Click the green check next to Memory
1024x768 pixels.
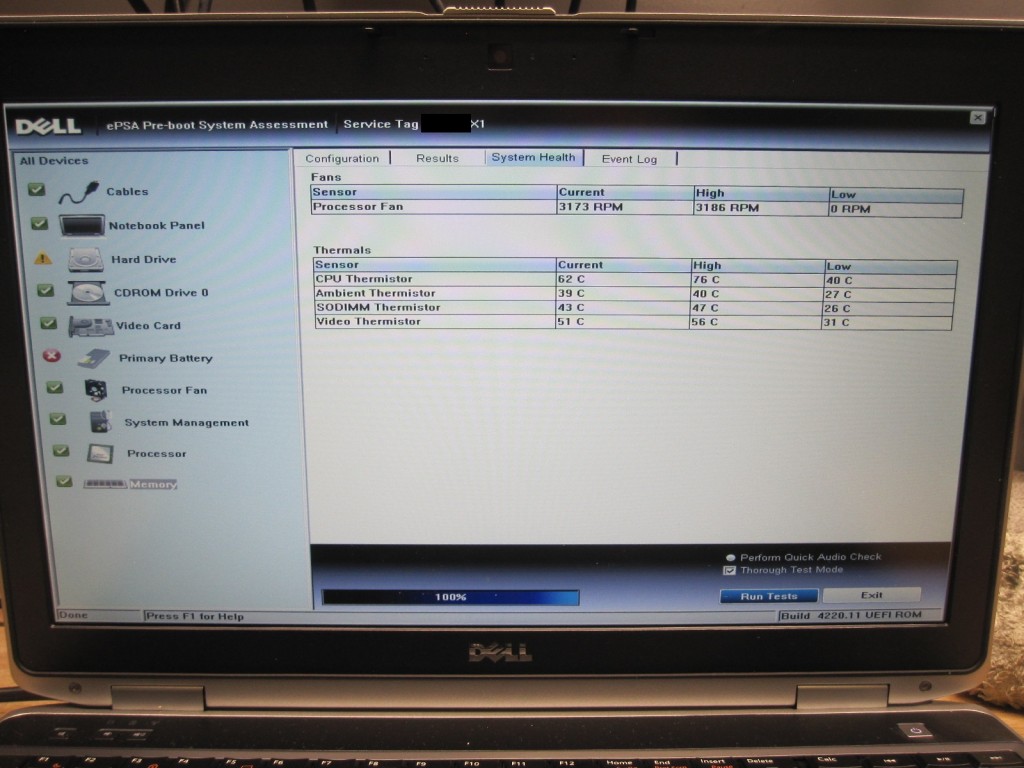click(64, 481)
